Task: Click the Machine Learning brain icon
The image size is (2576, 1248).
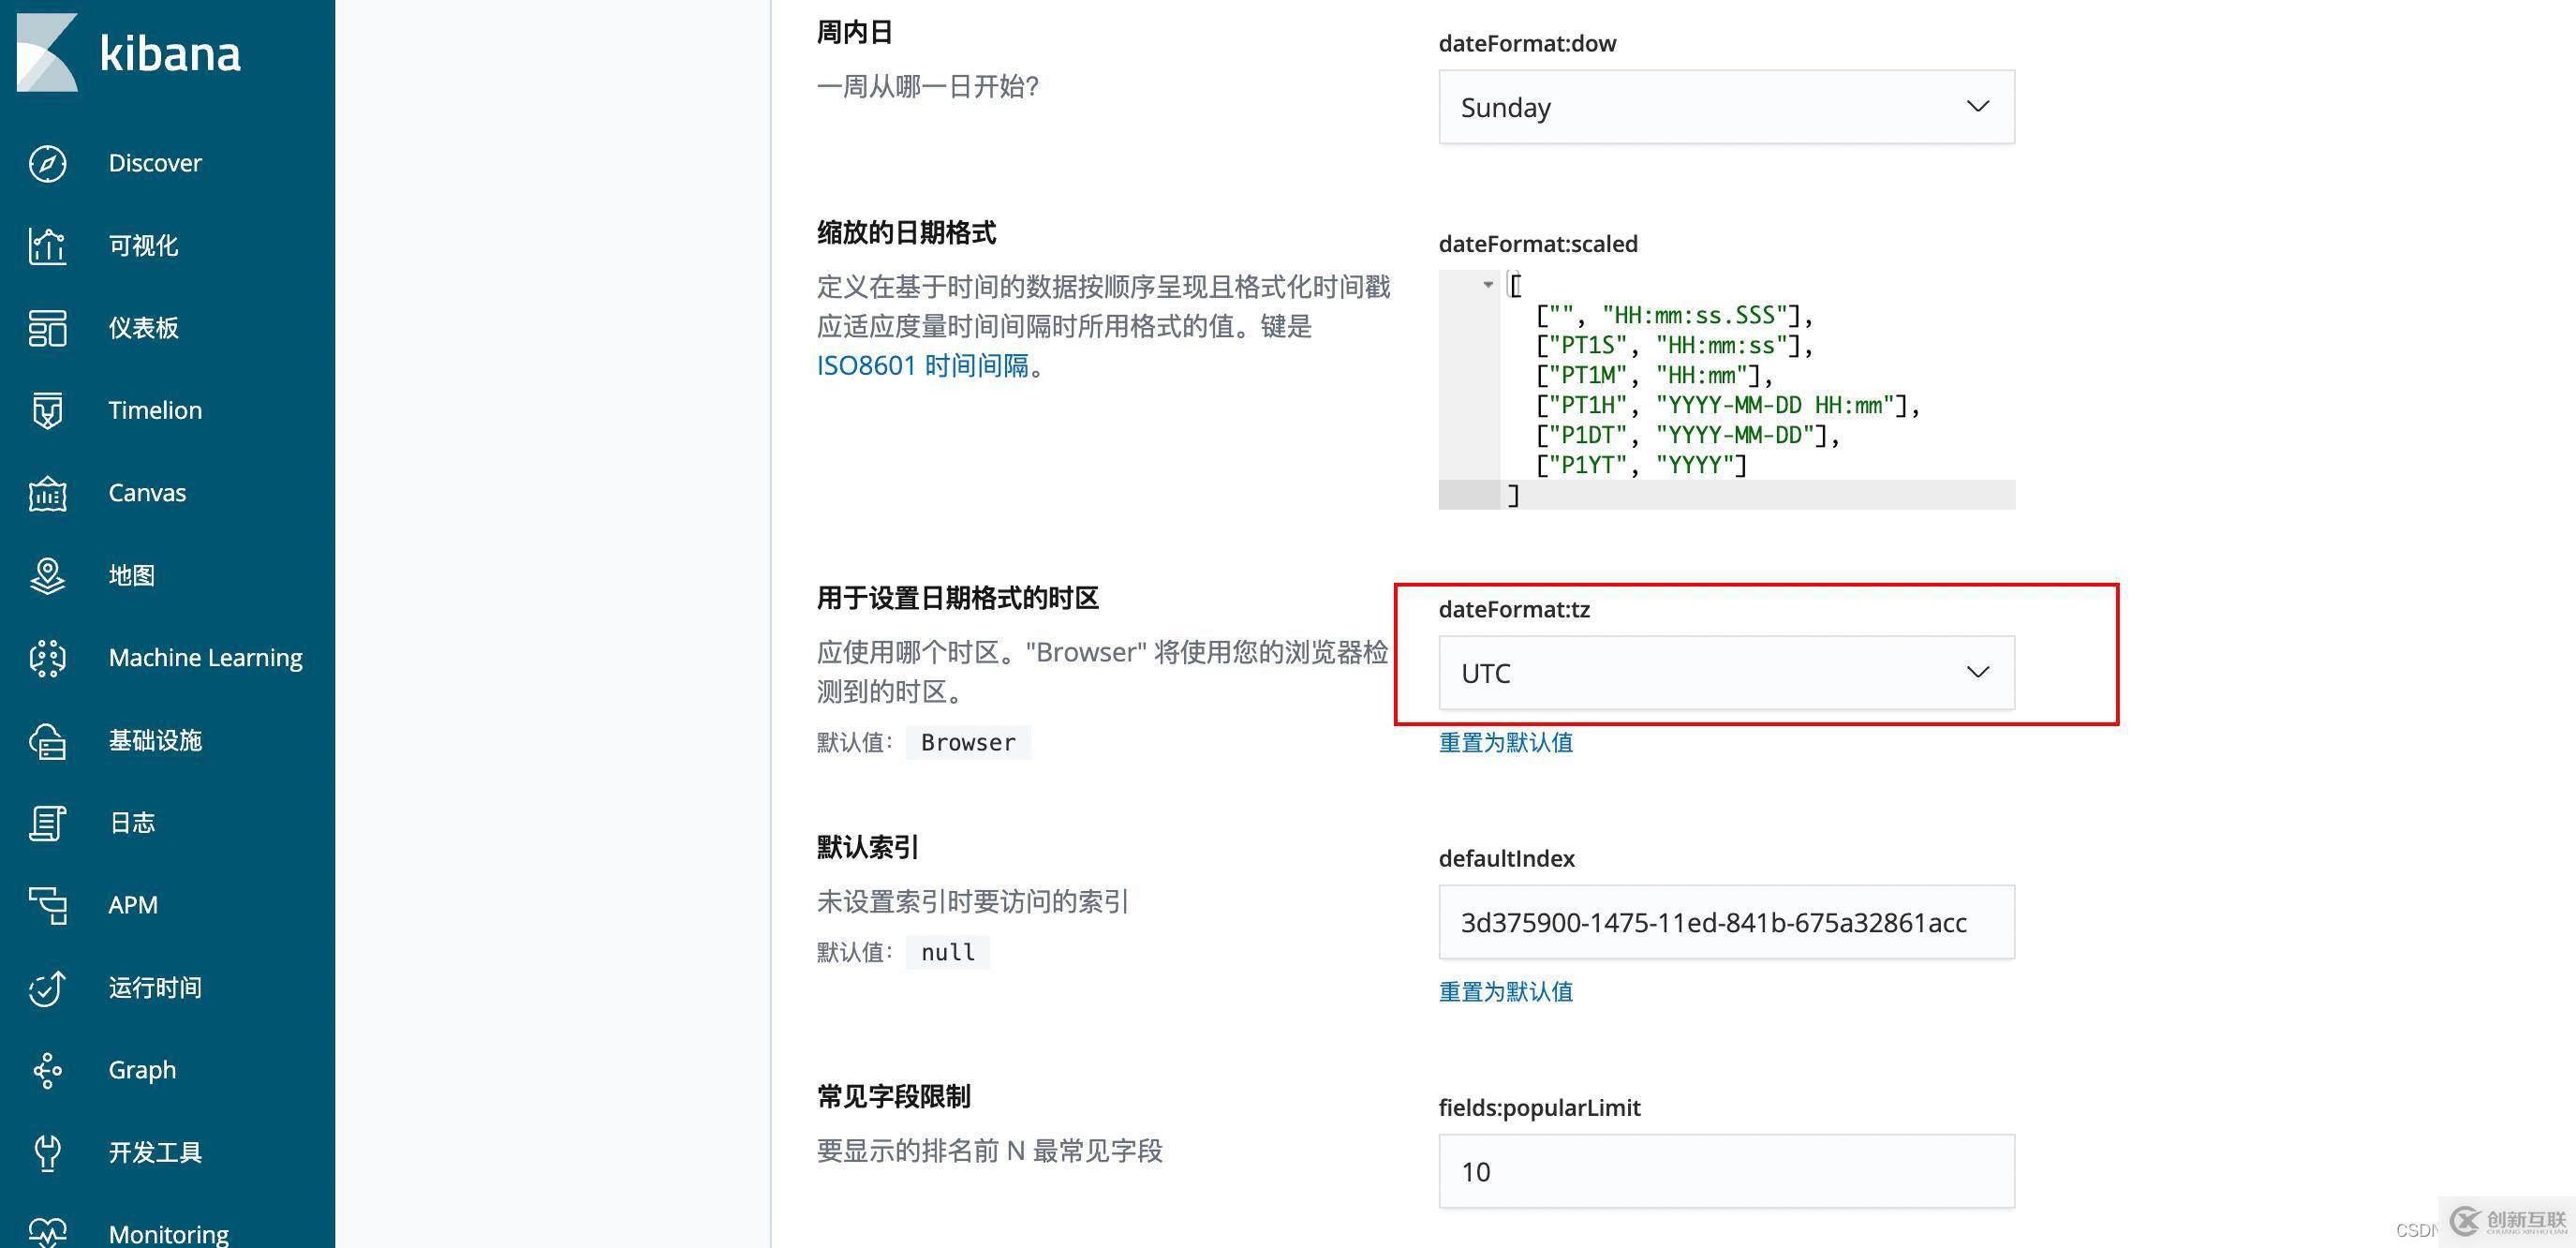Action: 47,658
